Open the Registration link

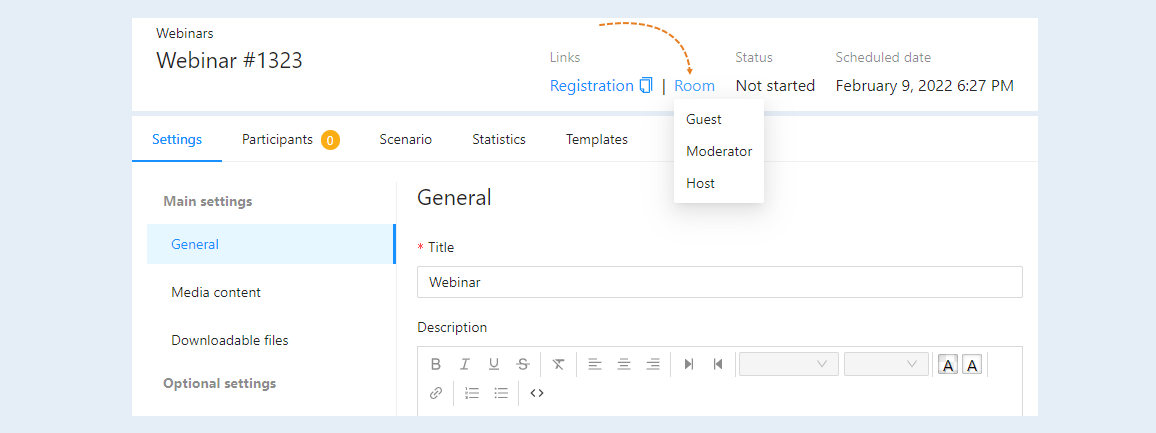point(591,86)
